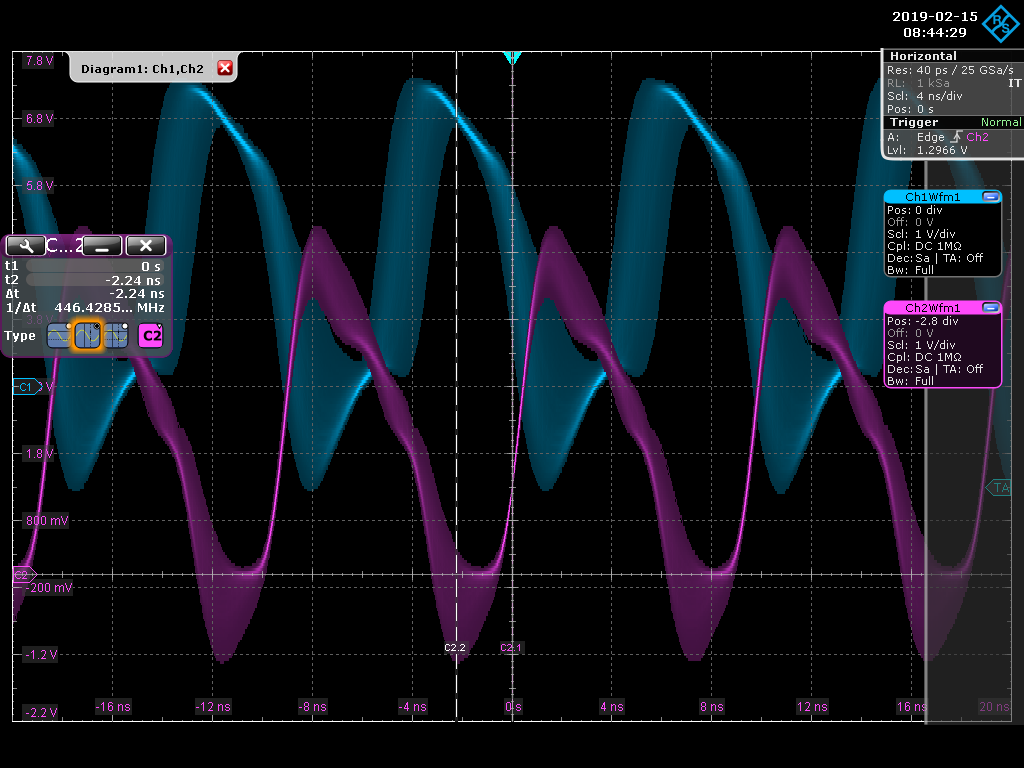Close the cursor results box
The width and height of the screenshot is (1024, 768).
(x=146, y=246)
